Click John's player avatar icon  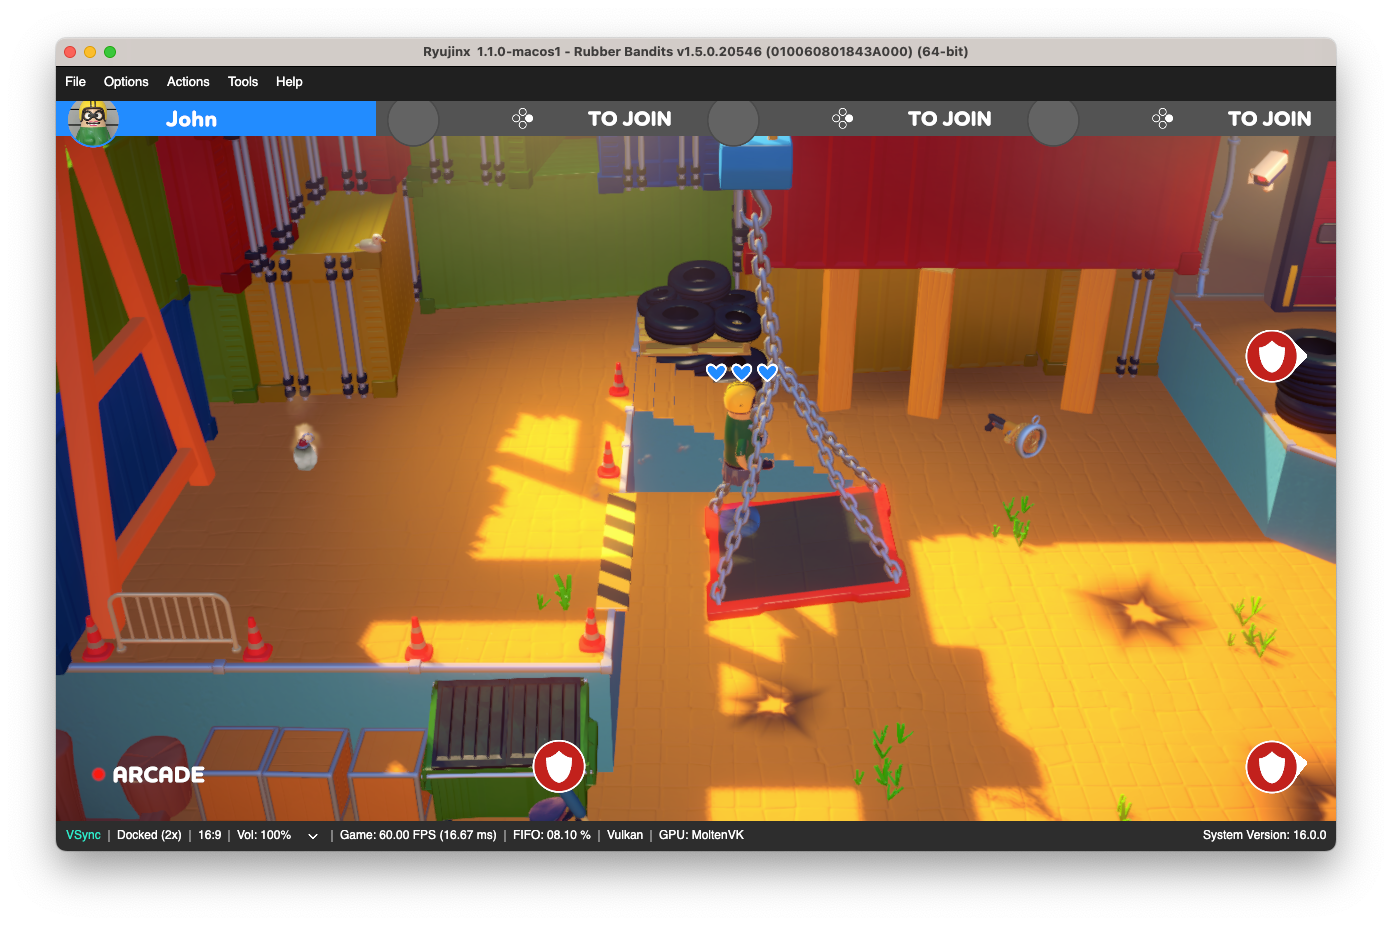click(93, 122)
